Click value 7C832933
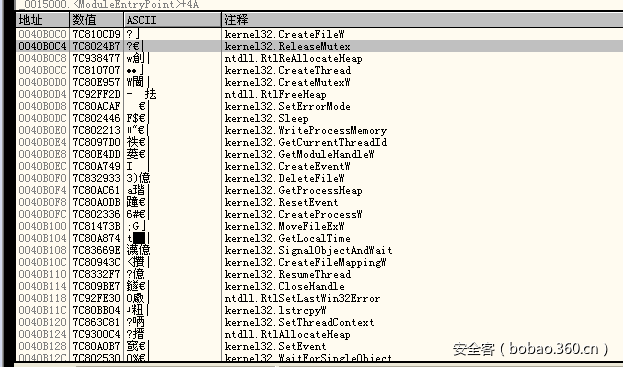Image resolution: width=623 pixels, height=367 pixels. coord(96,178)
